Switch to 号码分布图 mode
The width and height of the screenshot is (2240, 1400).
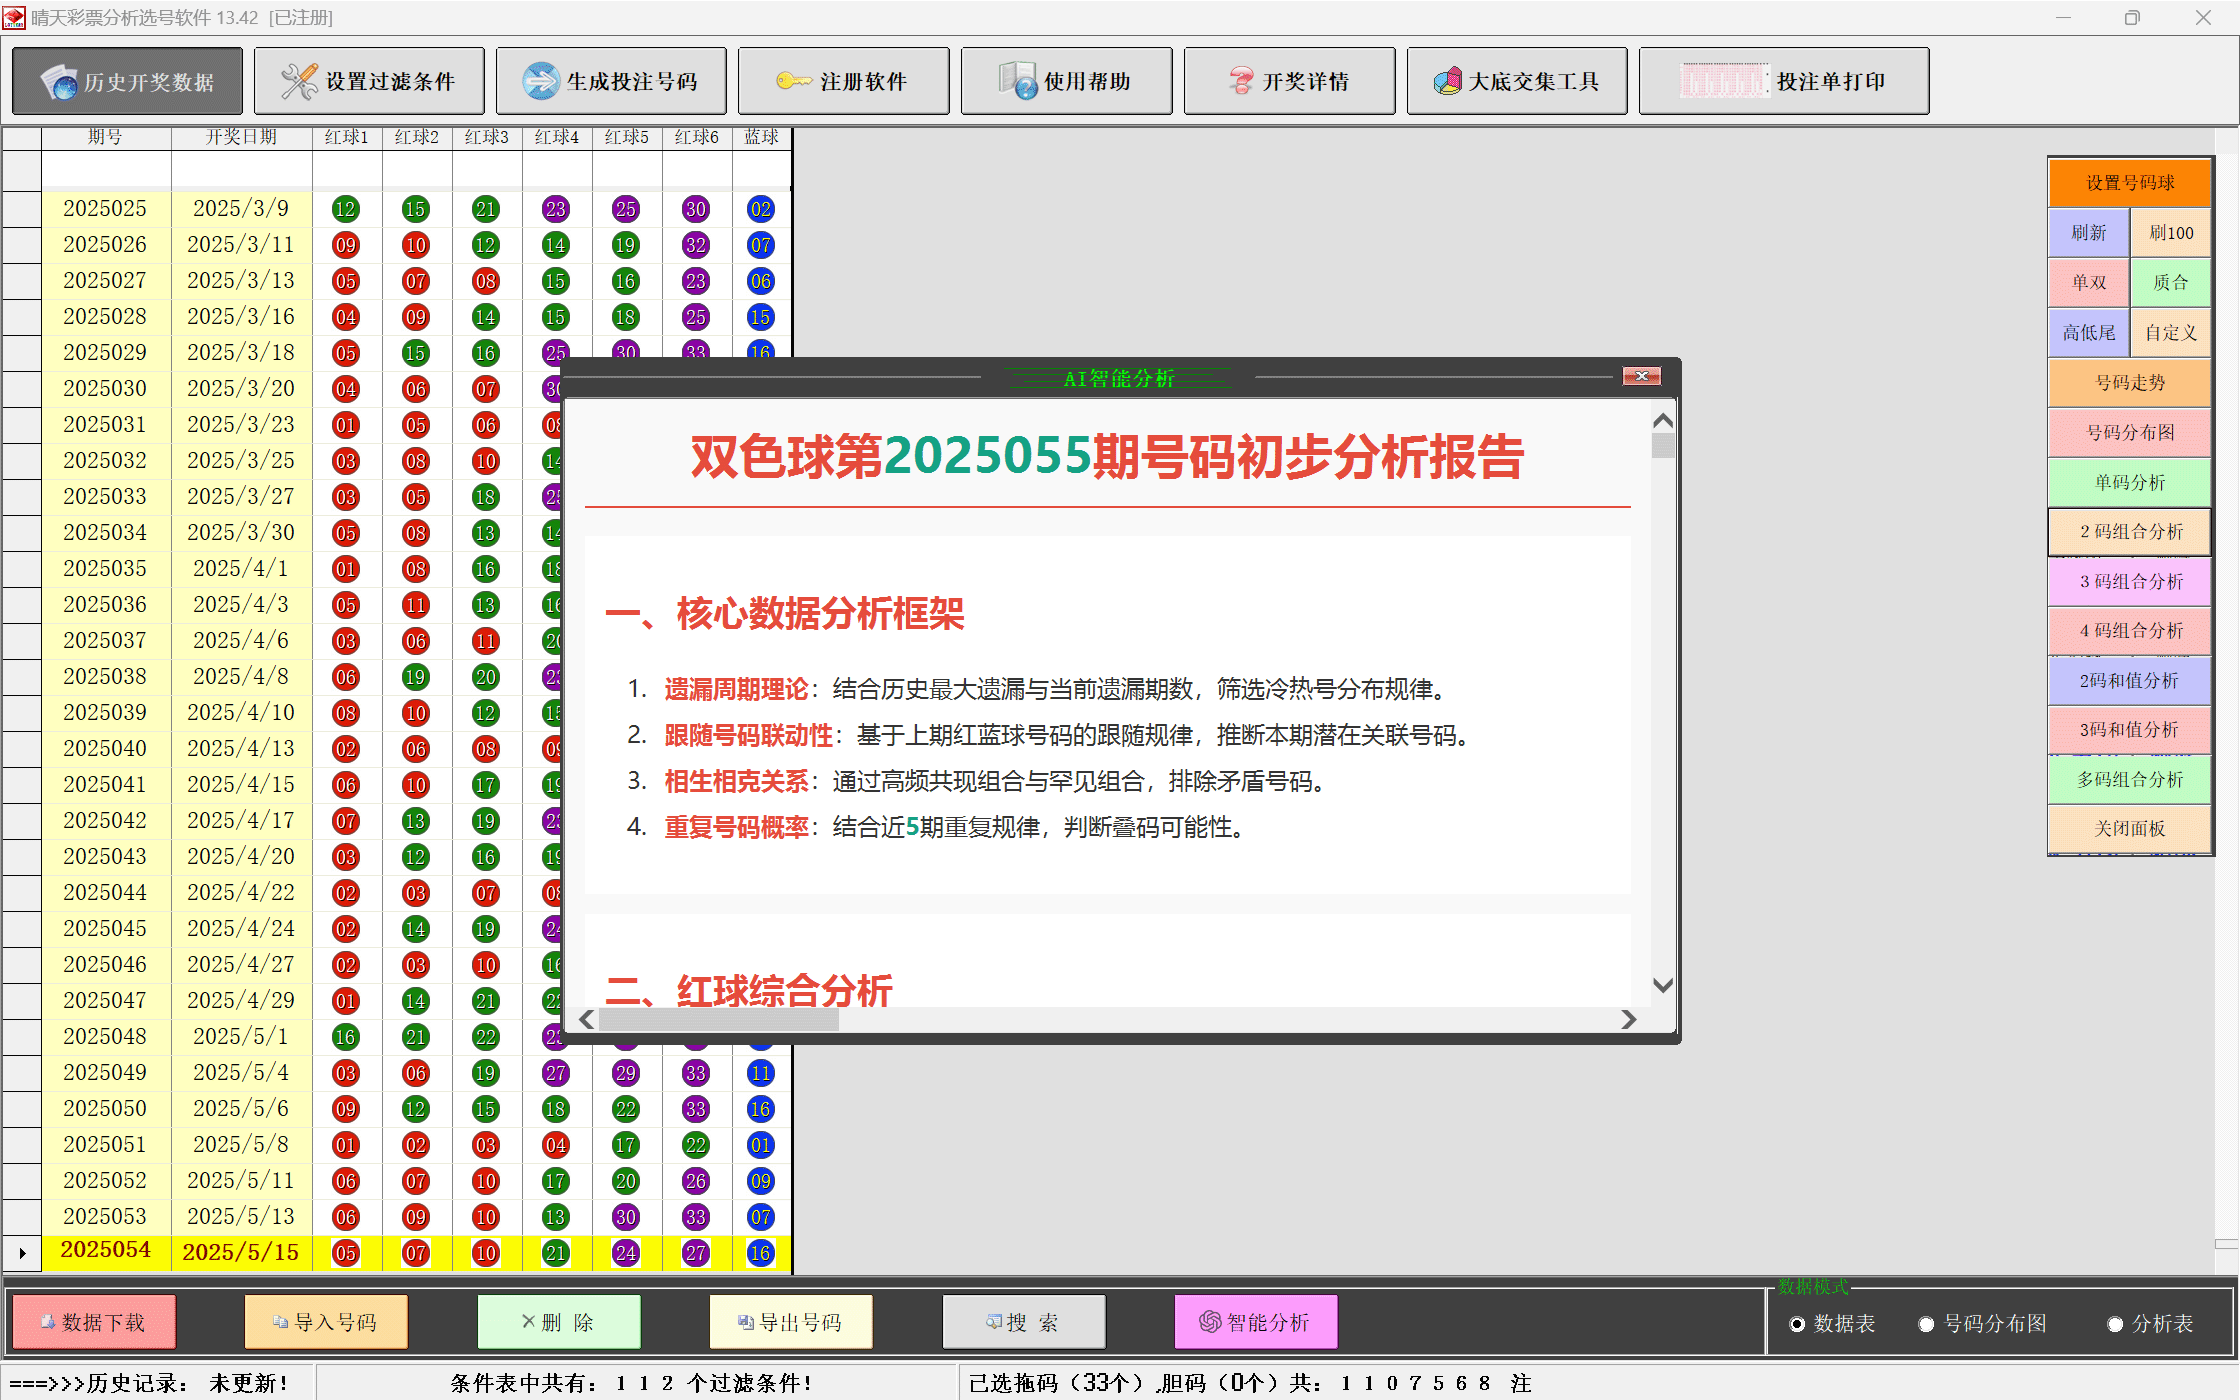pyautogui.click(x=1926, y=1323)
